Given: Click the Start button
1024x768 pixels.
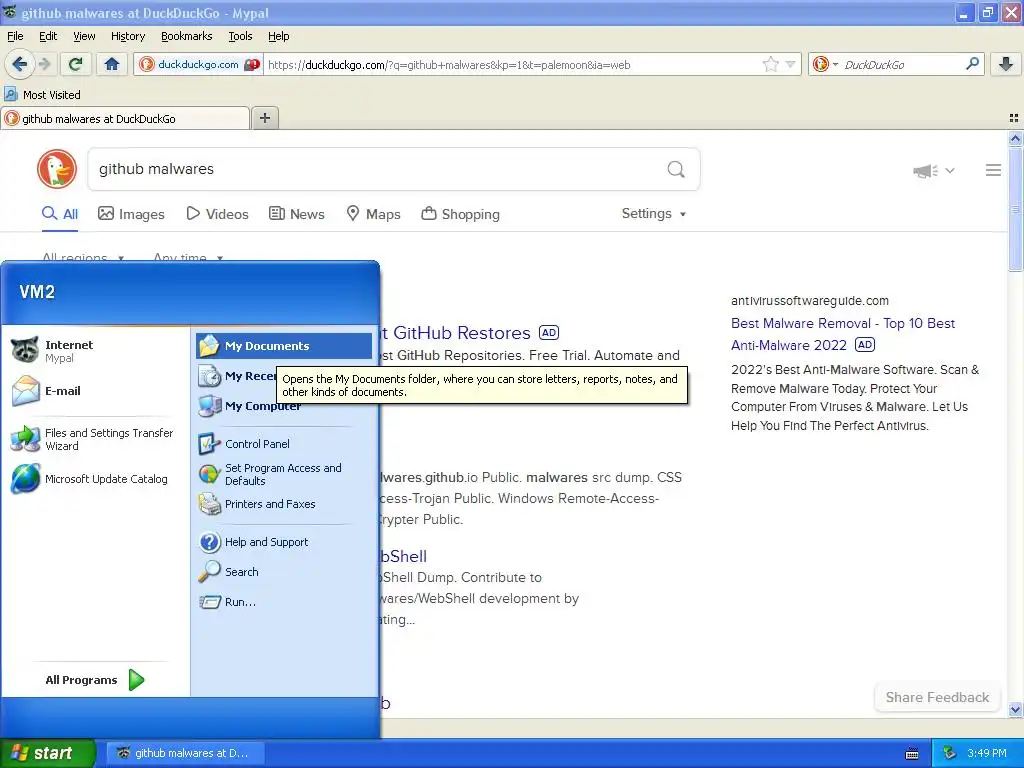Looking at the screenshot, I should (x=47, y=753).
